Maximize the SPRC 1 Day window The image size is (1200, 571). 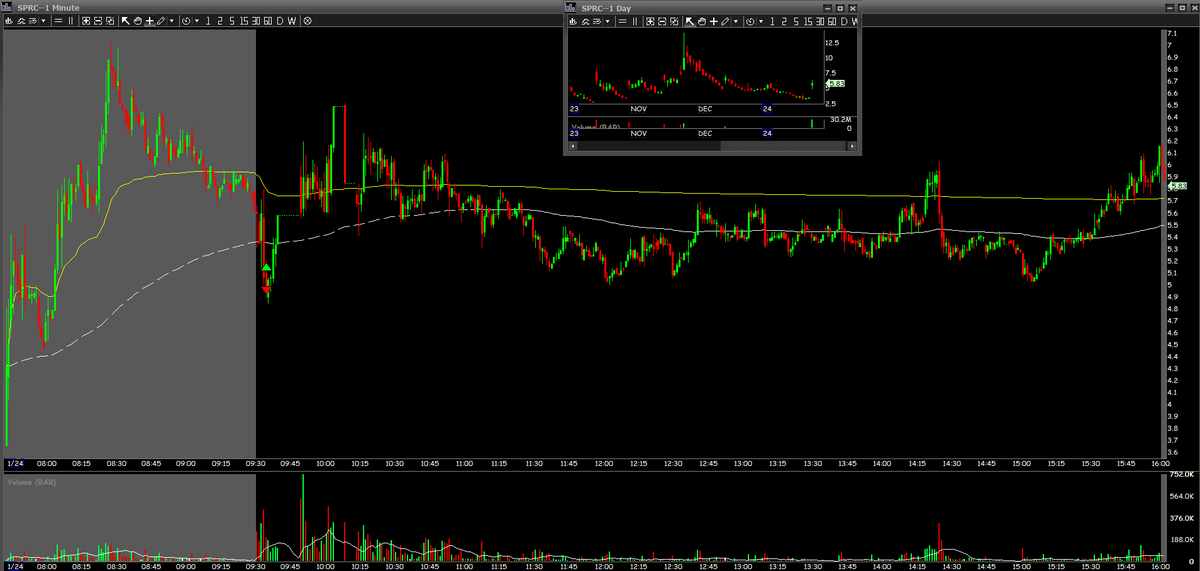(x=840, y=8)
